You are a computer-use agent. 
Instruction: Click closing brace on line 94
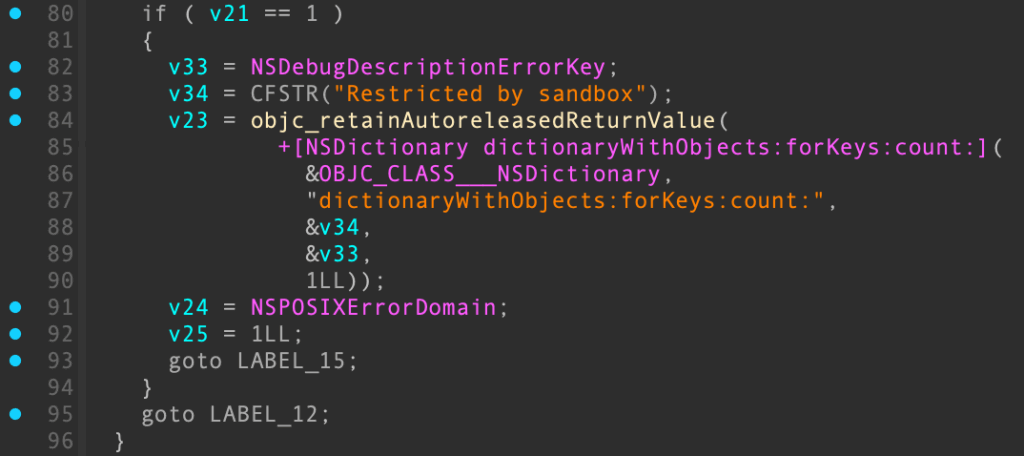148,387
